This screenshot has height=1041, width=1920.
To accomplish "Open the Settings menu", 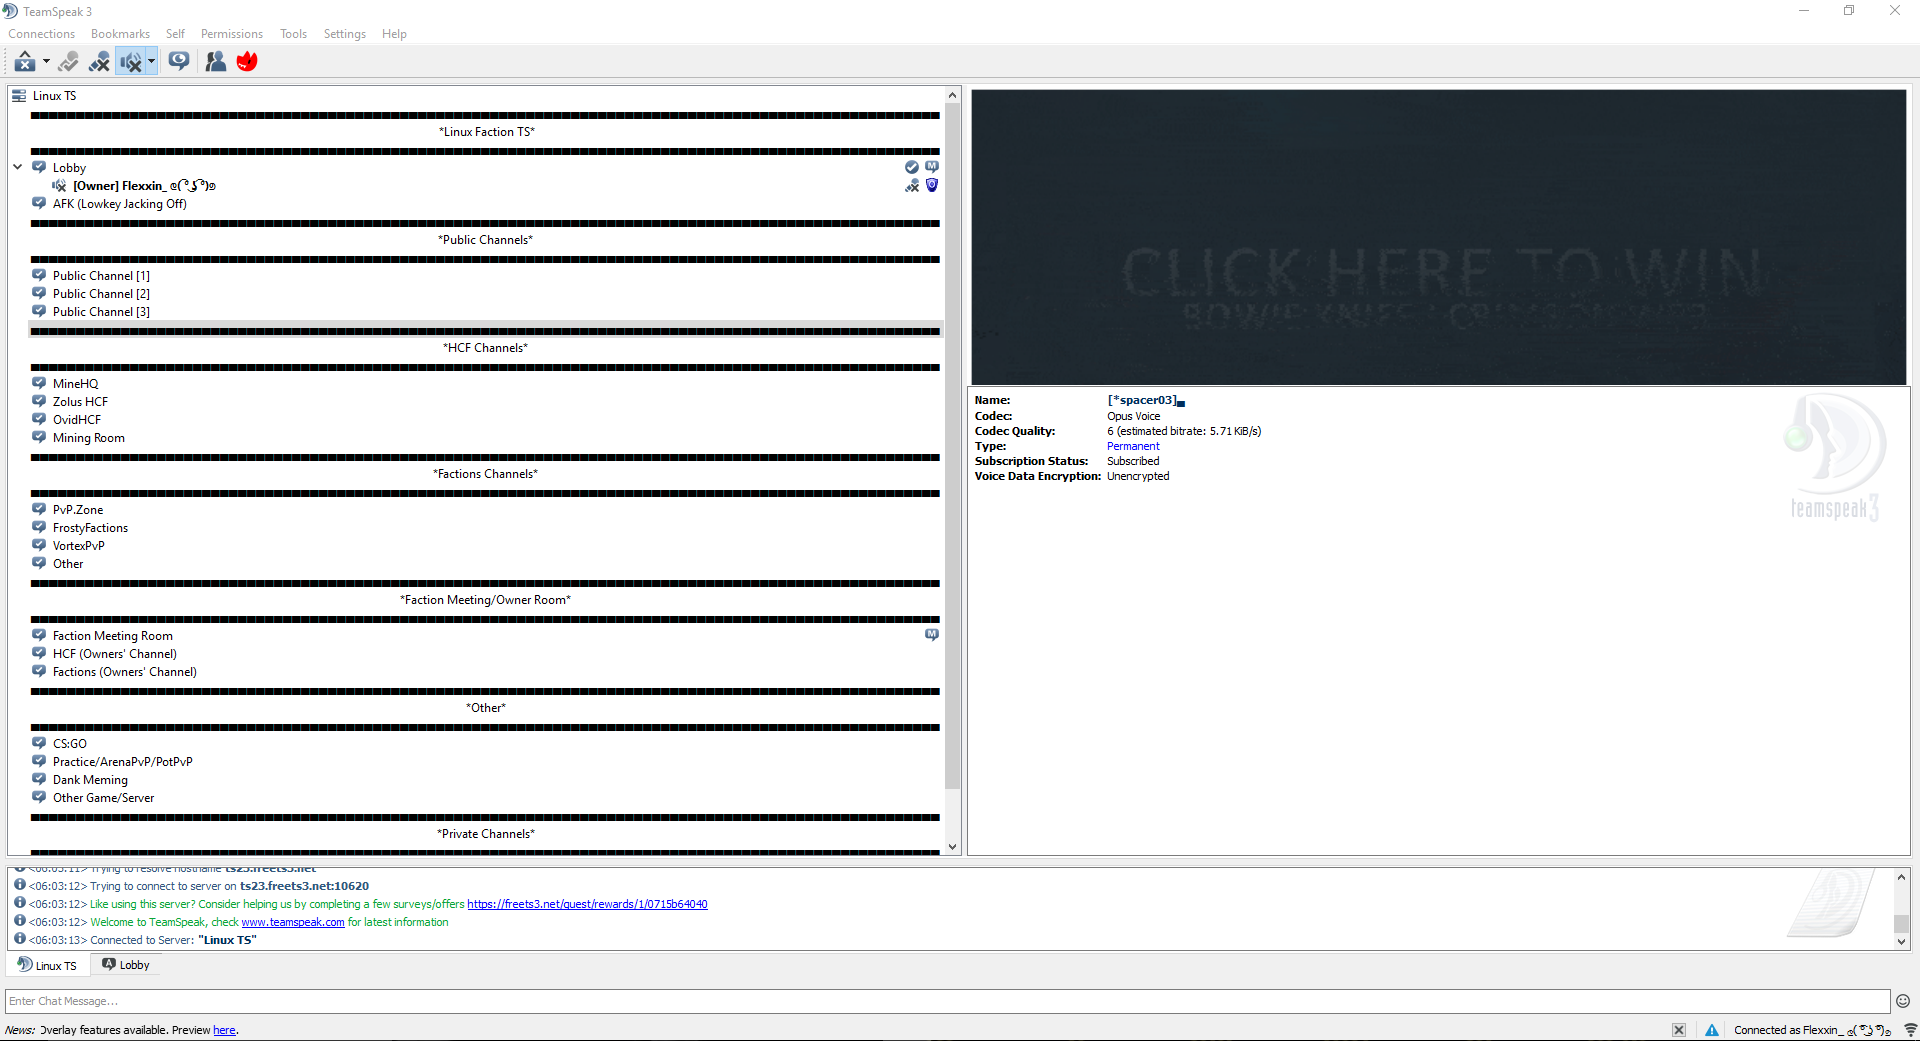I will 345,34.
